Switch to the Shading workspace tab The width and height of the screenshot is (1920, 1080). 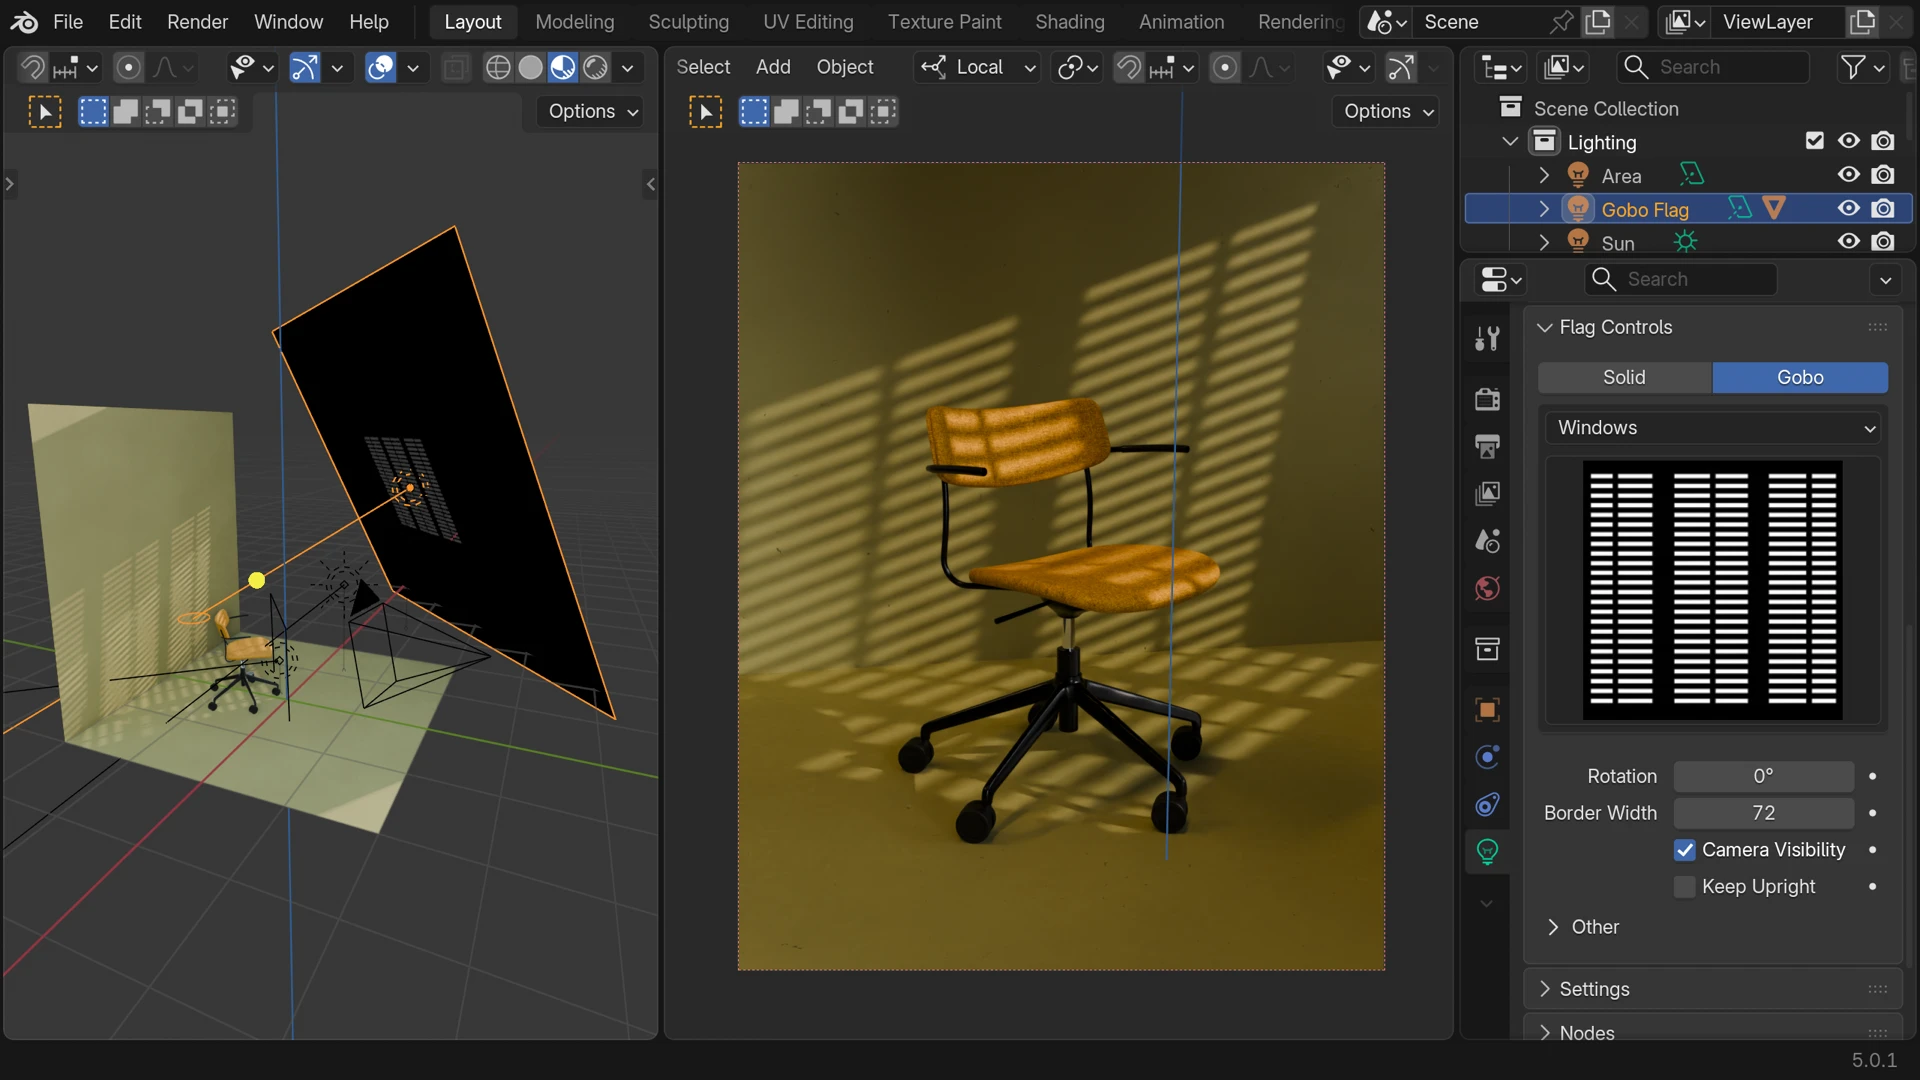click(x=1070, y=22)
